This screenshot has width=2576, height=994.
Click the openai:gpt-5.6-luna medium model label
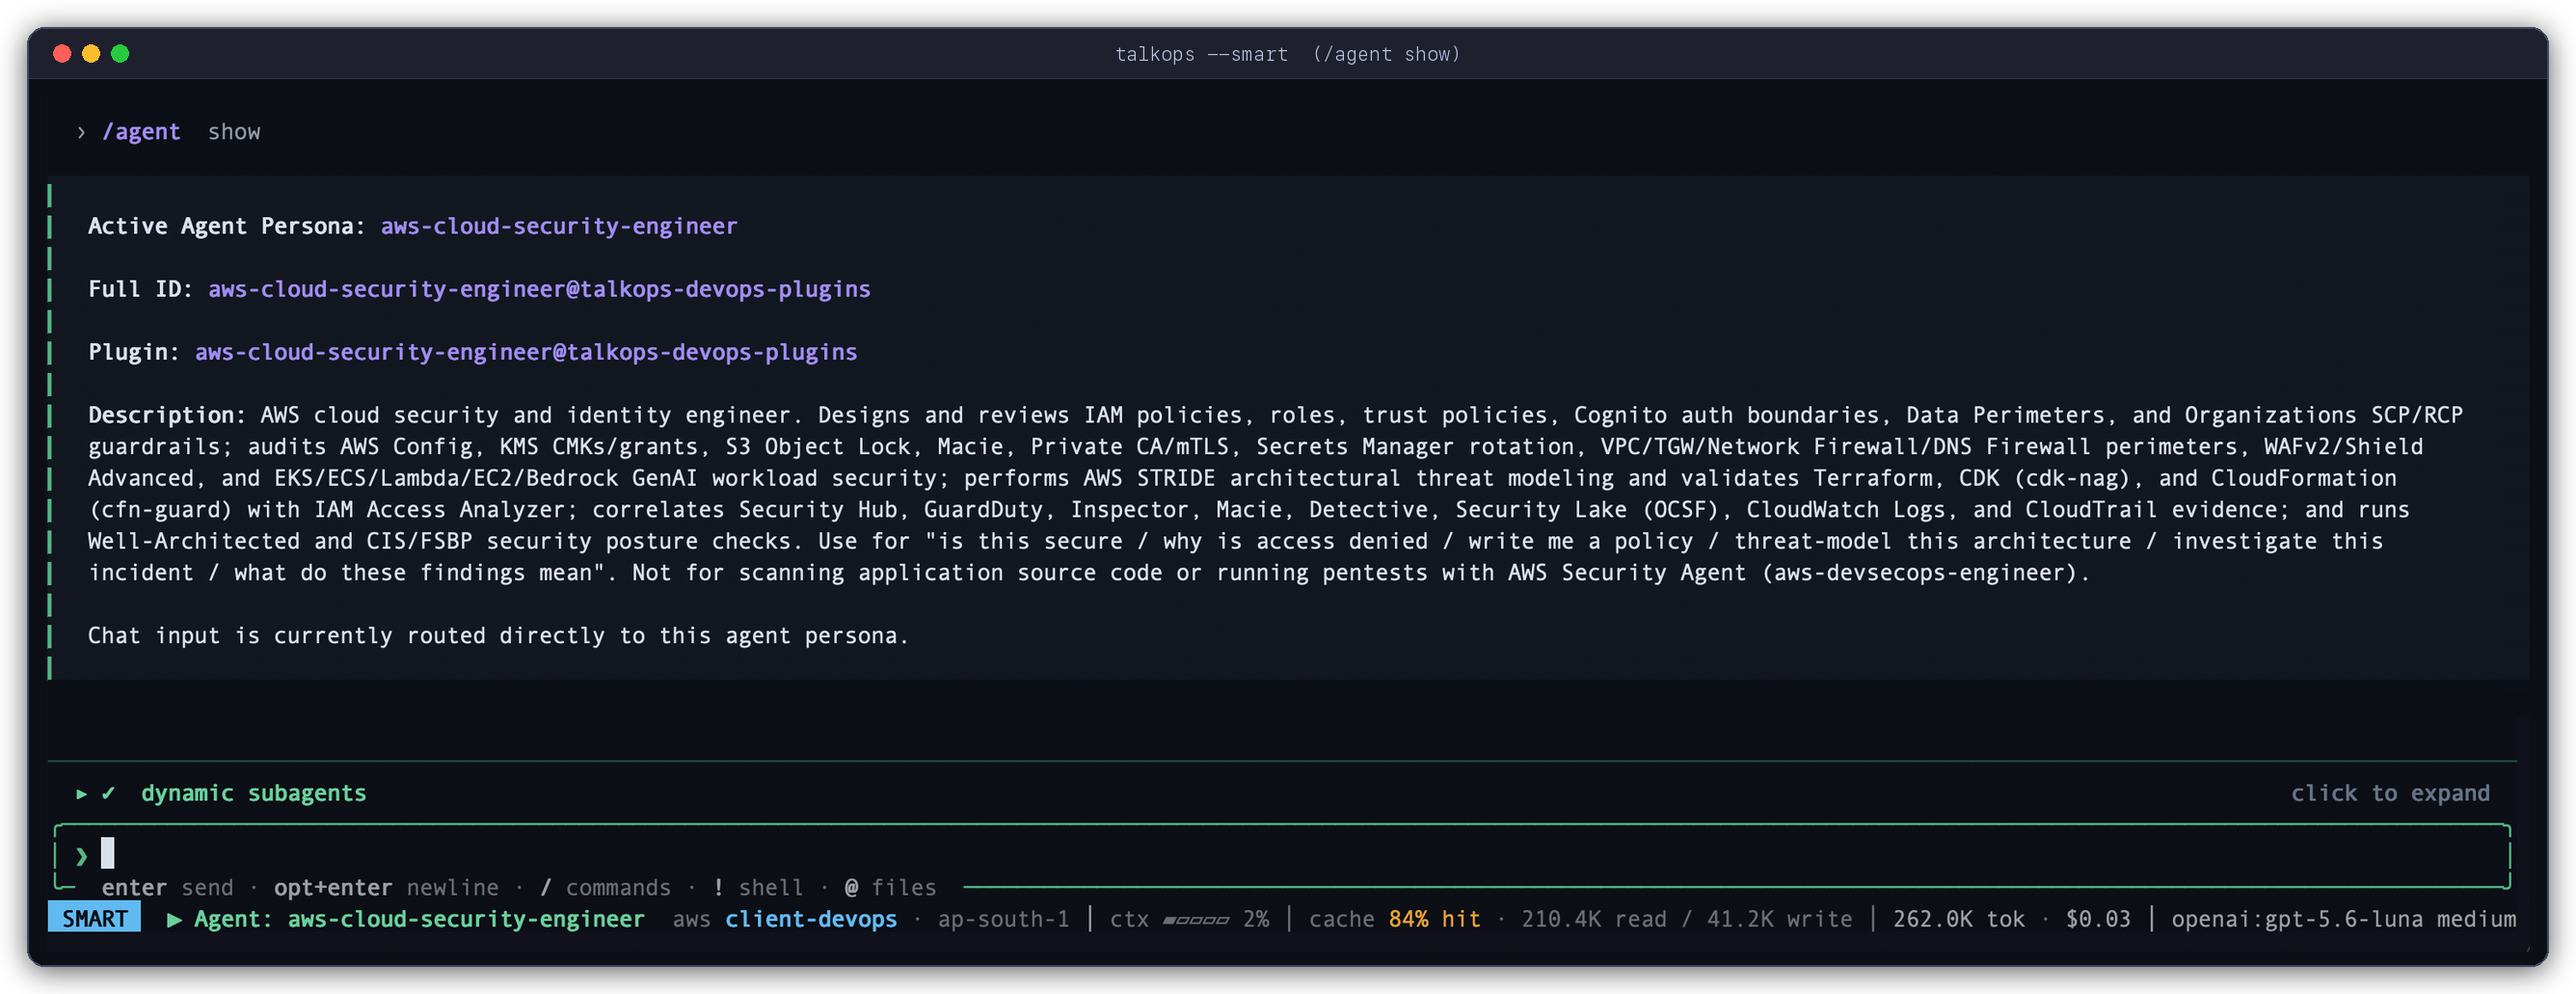tap(2343, 919)
